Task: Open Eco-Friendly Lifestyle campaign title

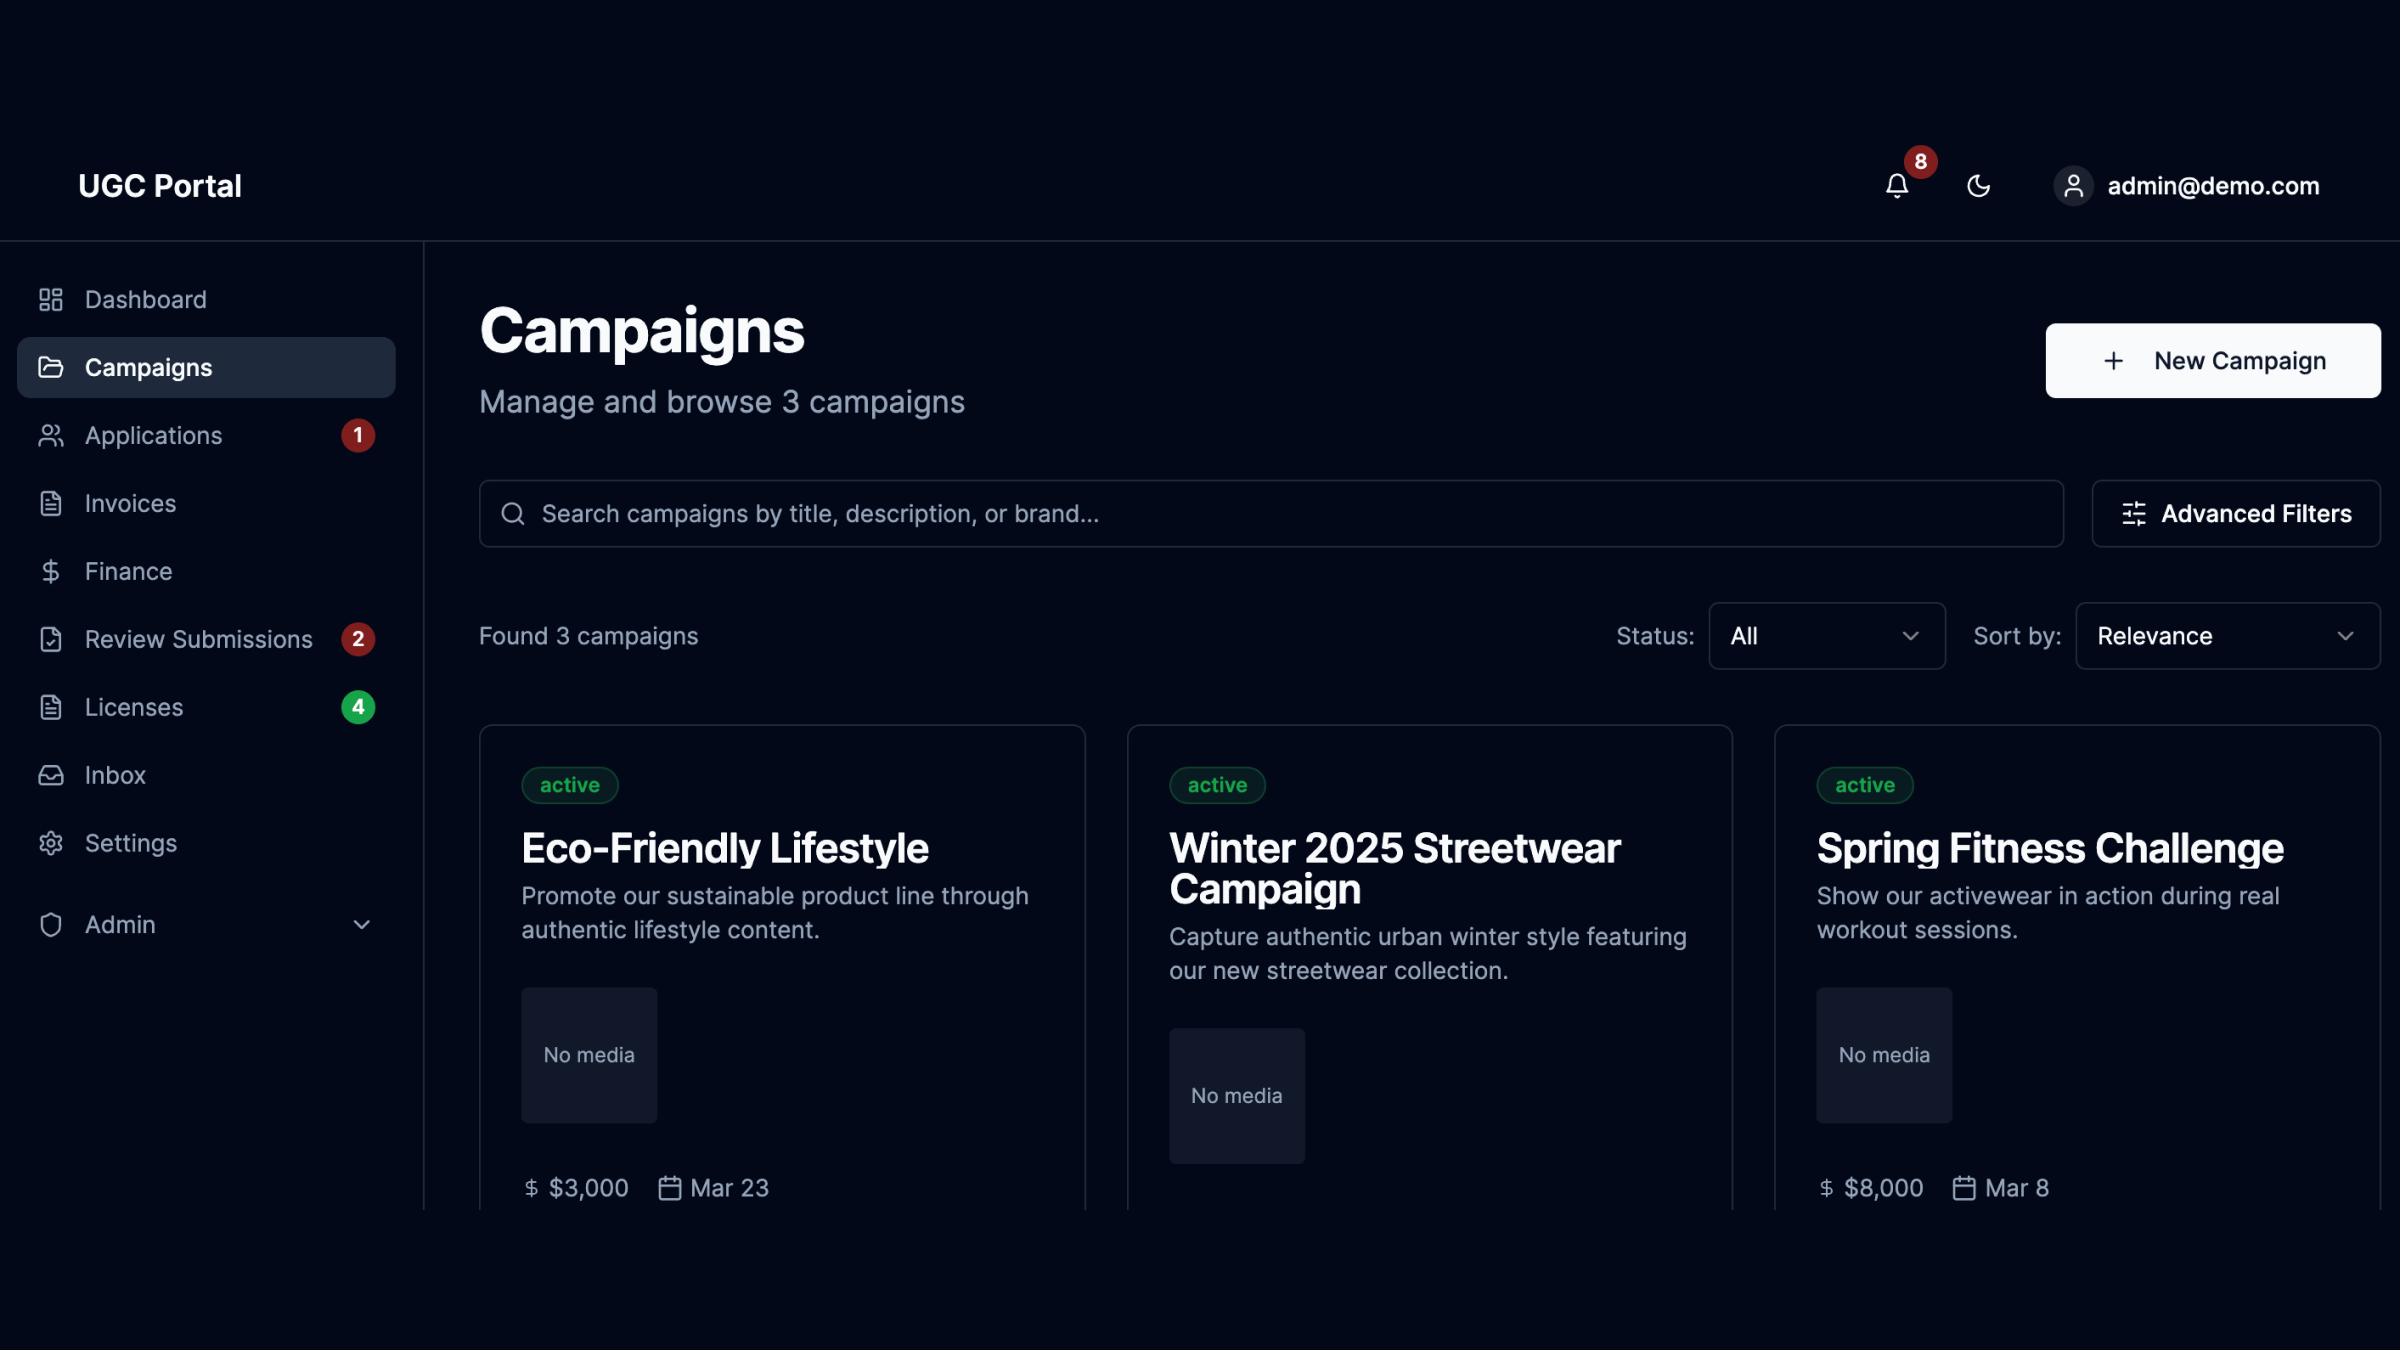Action: click(x=725, y=848)
